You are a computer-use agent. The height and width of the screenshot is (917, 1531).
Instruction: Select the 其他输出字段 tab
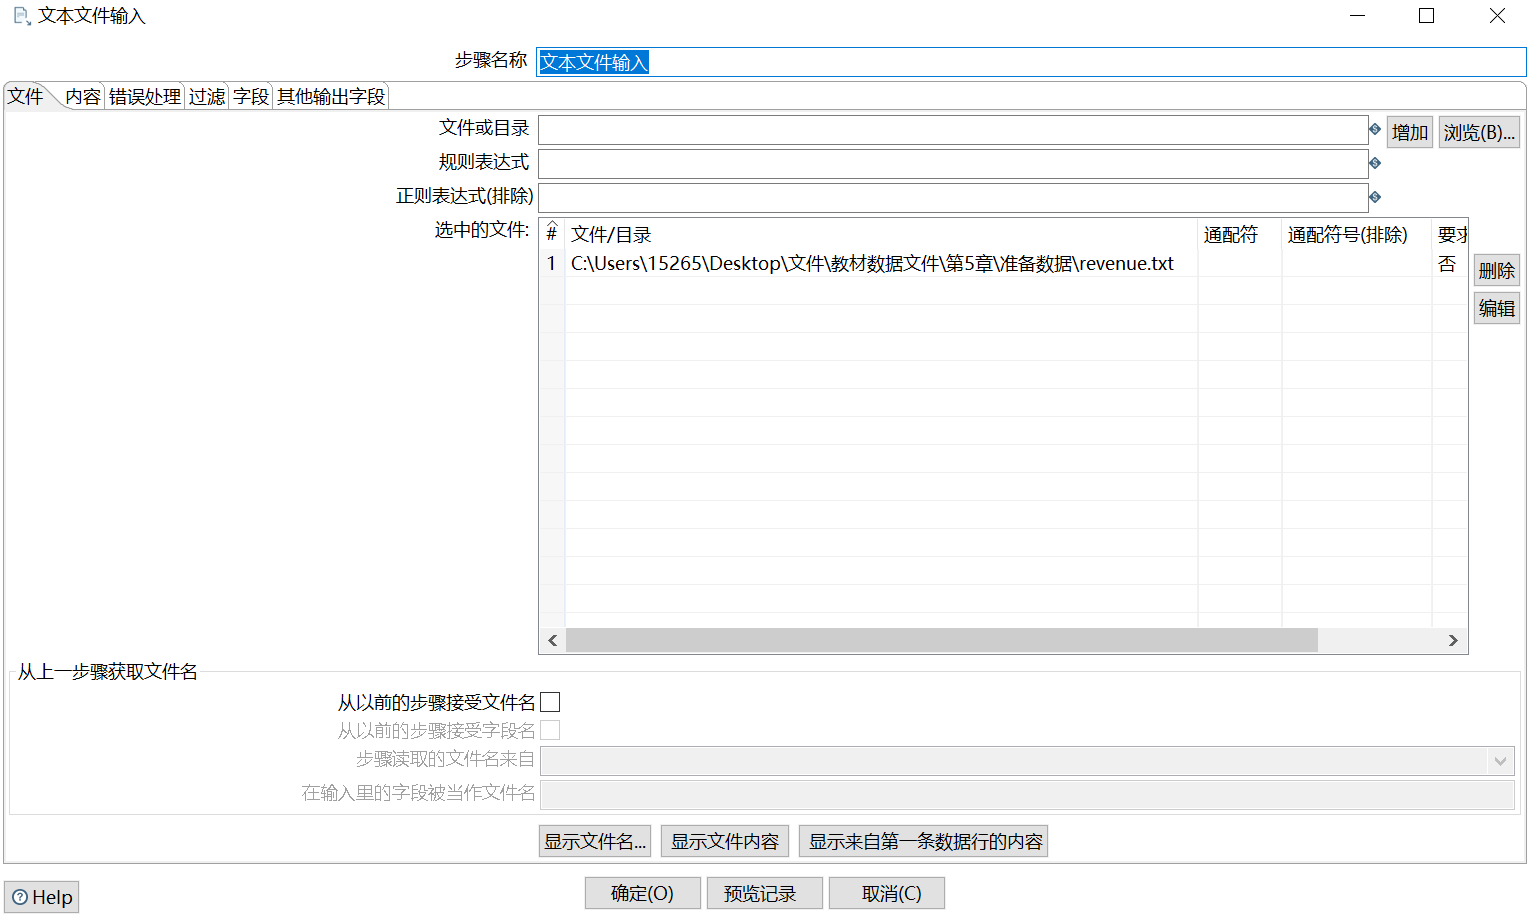click(331, 96)
